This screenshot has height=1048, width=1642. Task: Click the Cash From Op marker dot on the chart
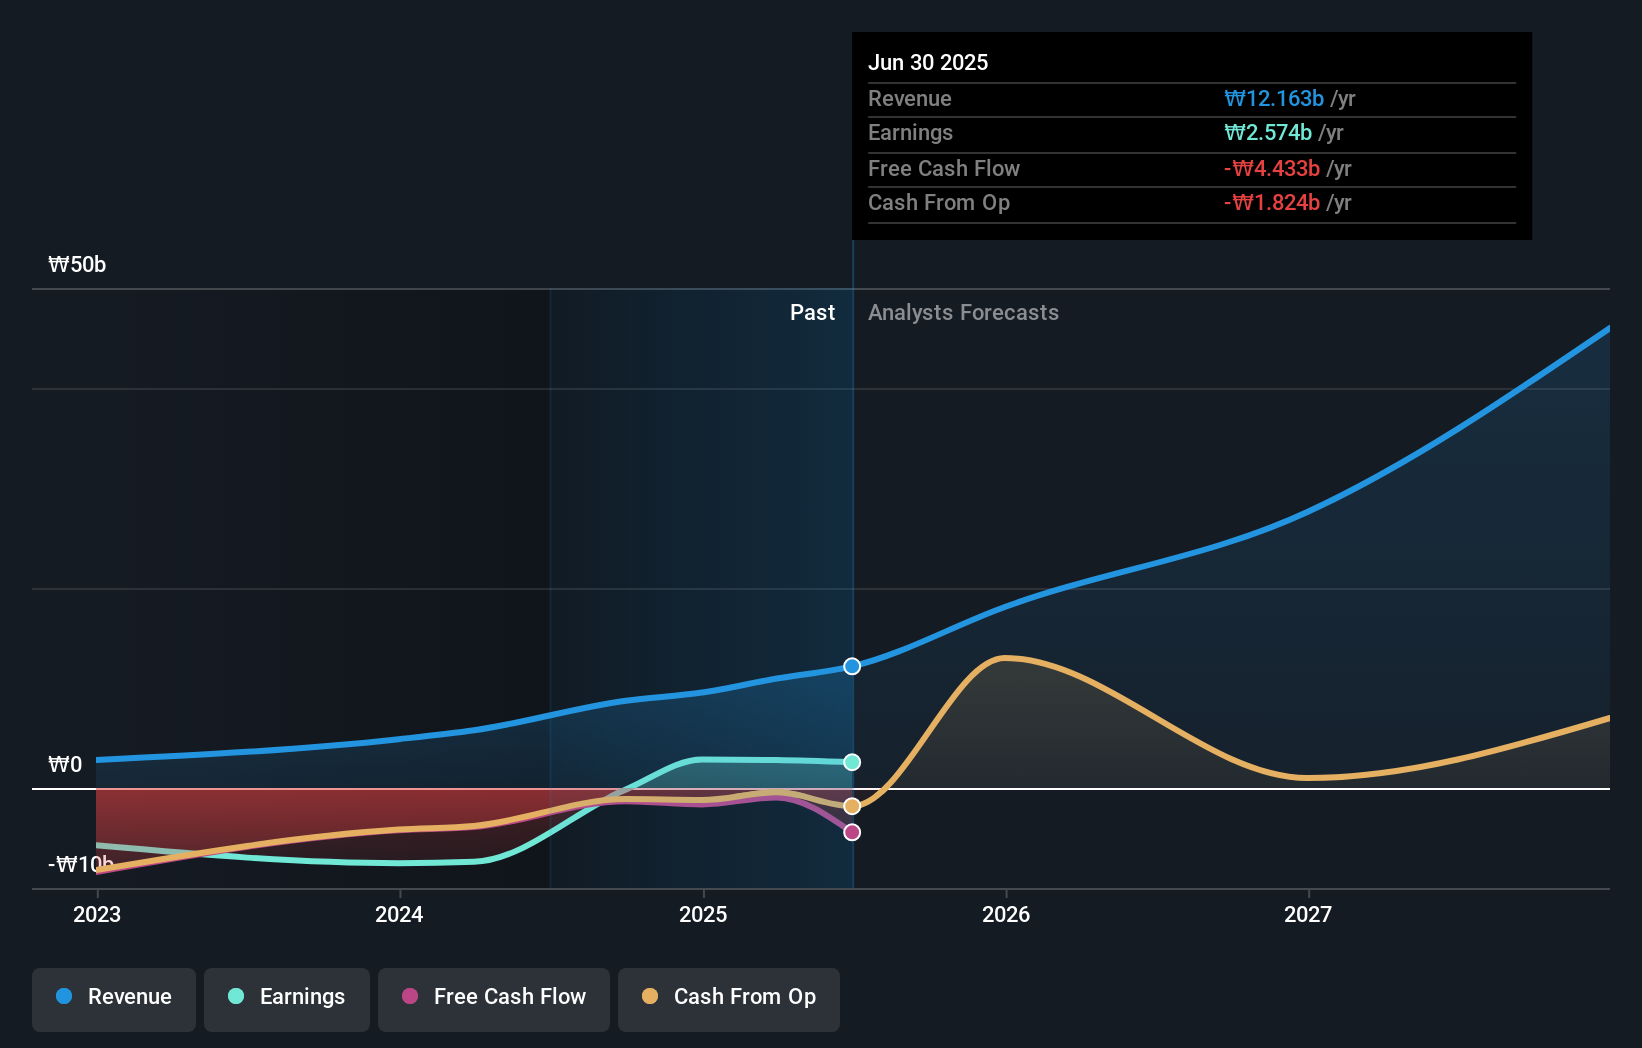[851, 804]
